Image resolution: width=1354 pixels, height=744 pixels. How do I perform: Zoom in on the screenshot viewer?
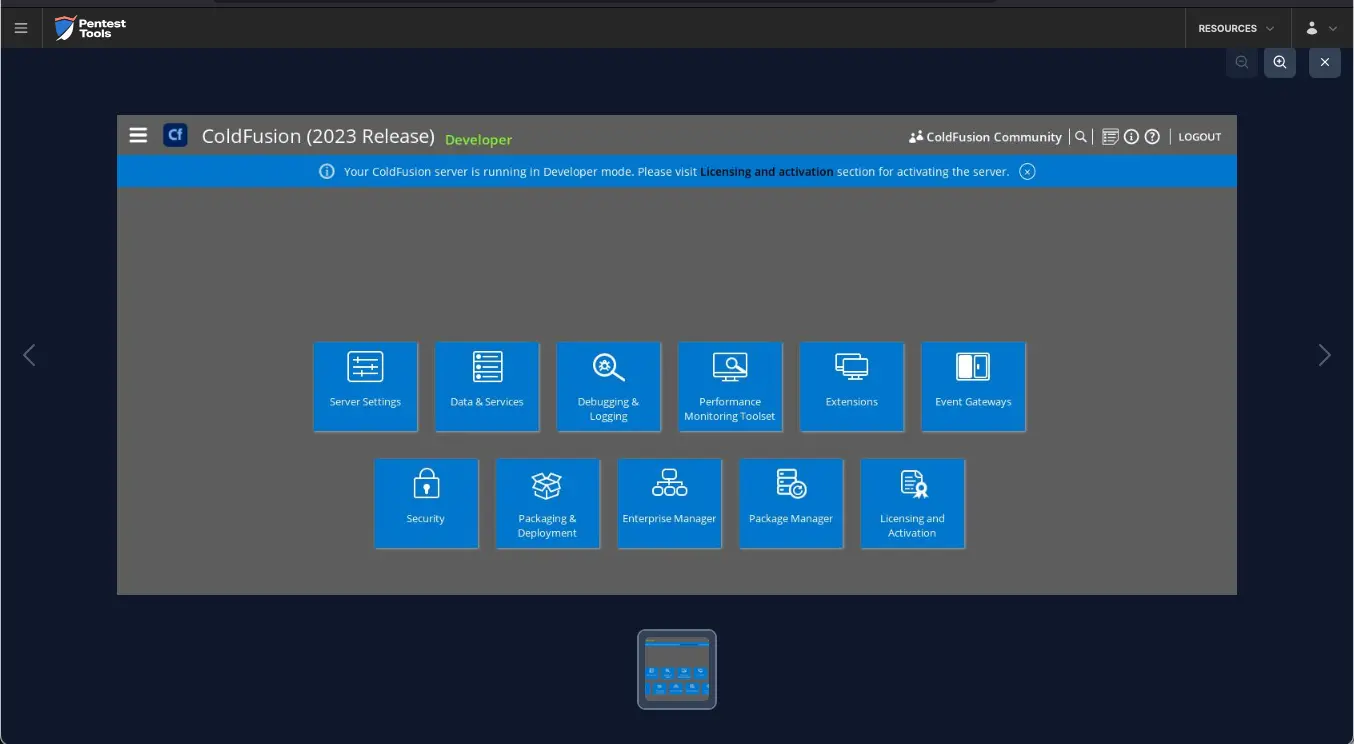pos(1280,62)
